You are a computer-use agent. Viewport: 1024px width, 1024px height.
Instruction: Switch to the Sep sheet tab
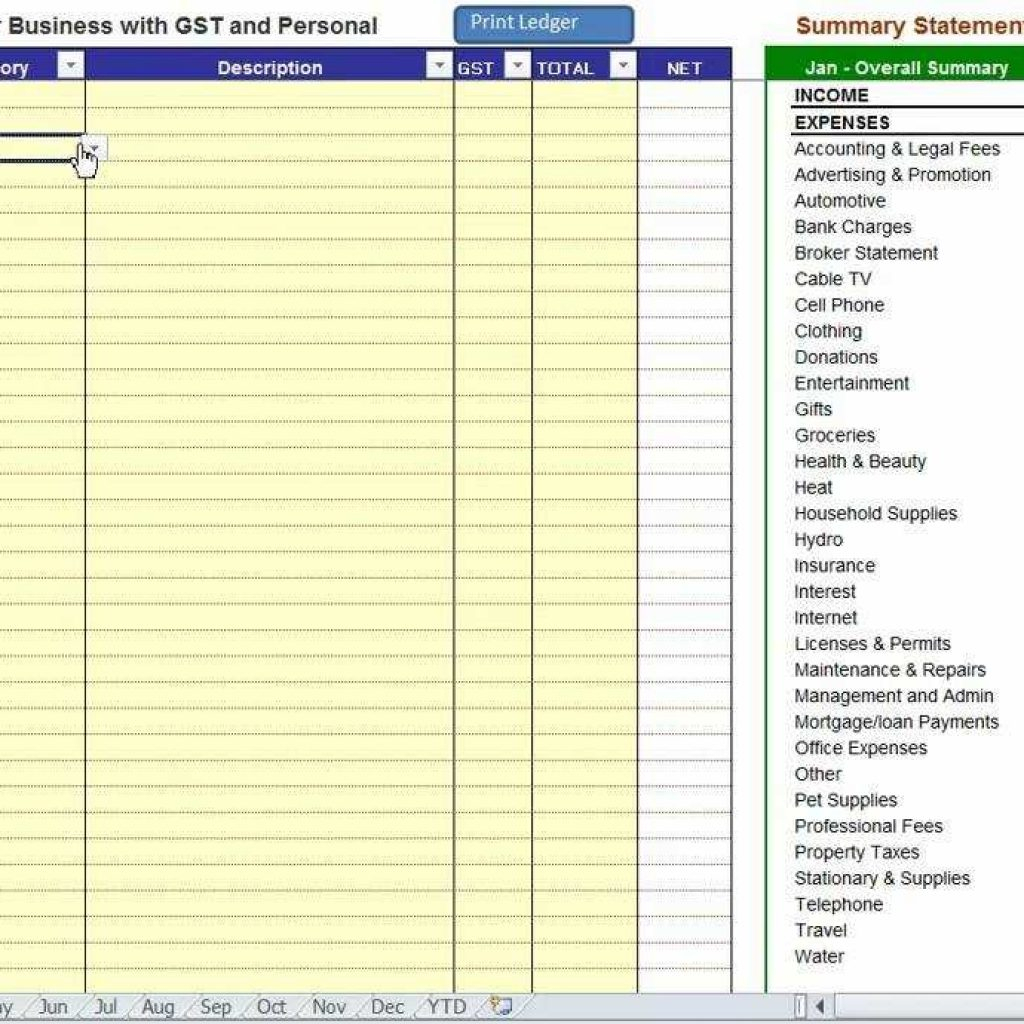coord(216,1006)
